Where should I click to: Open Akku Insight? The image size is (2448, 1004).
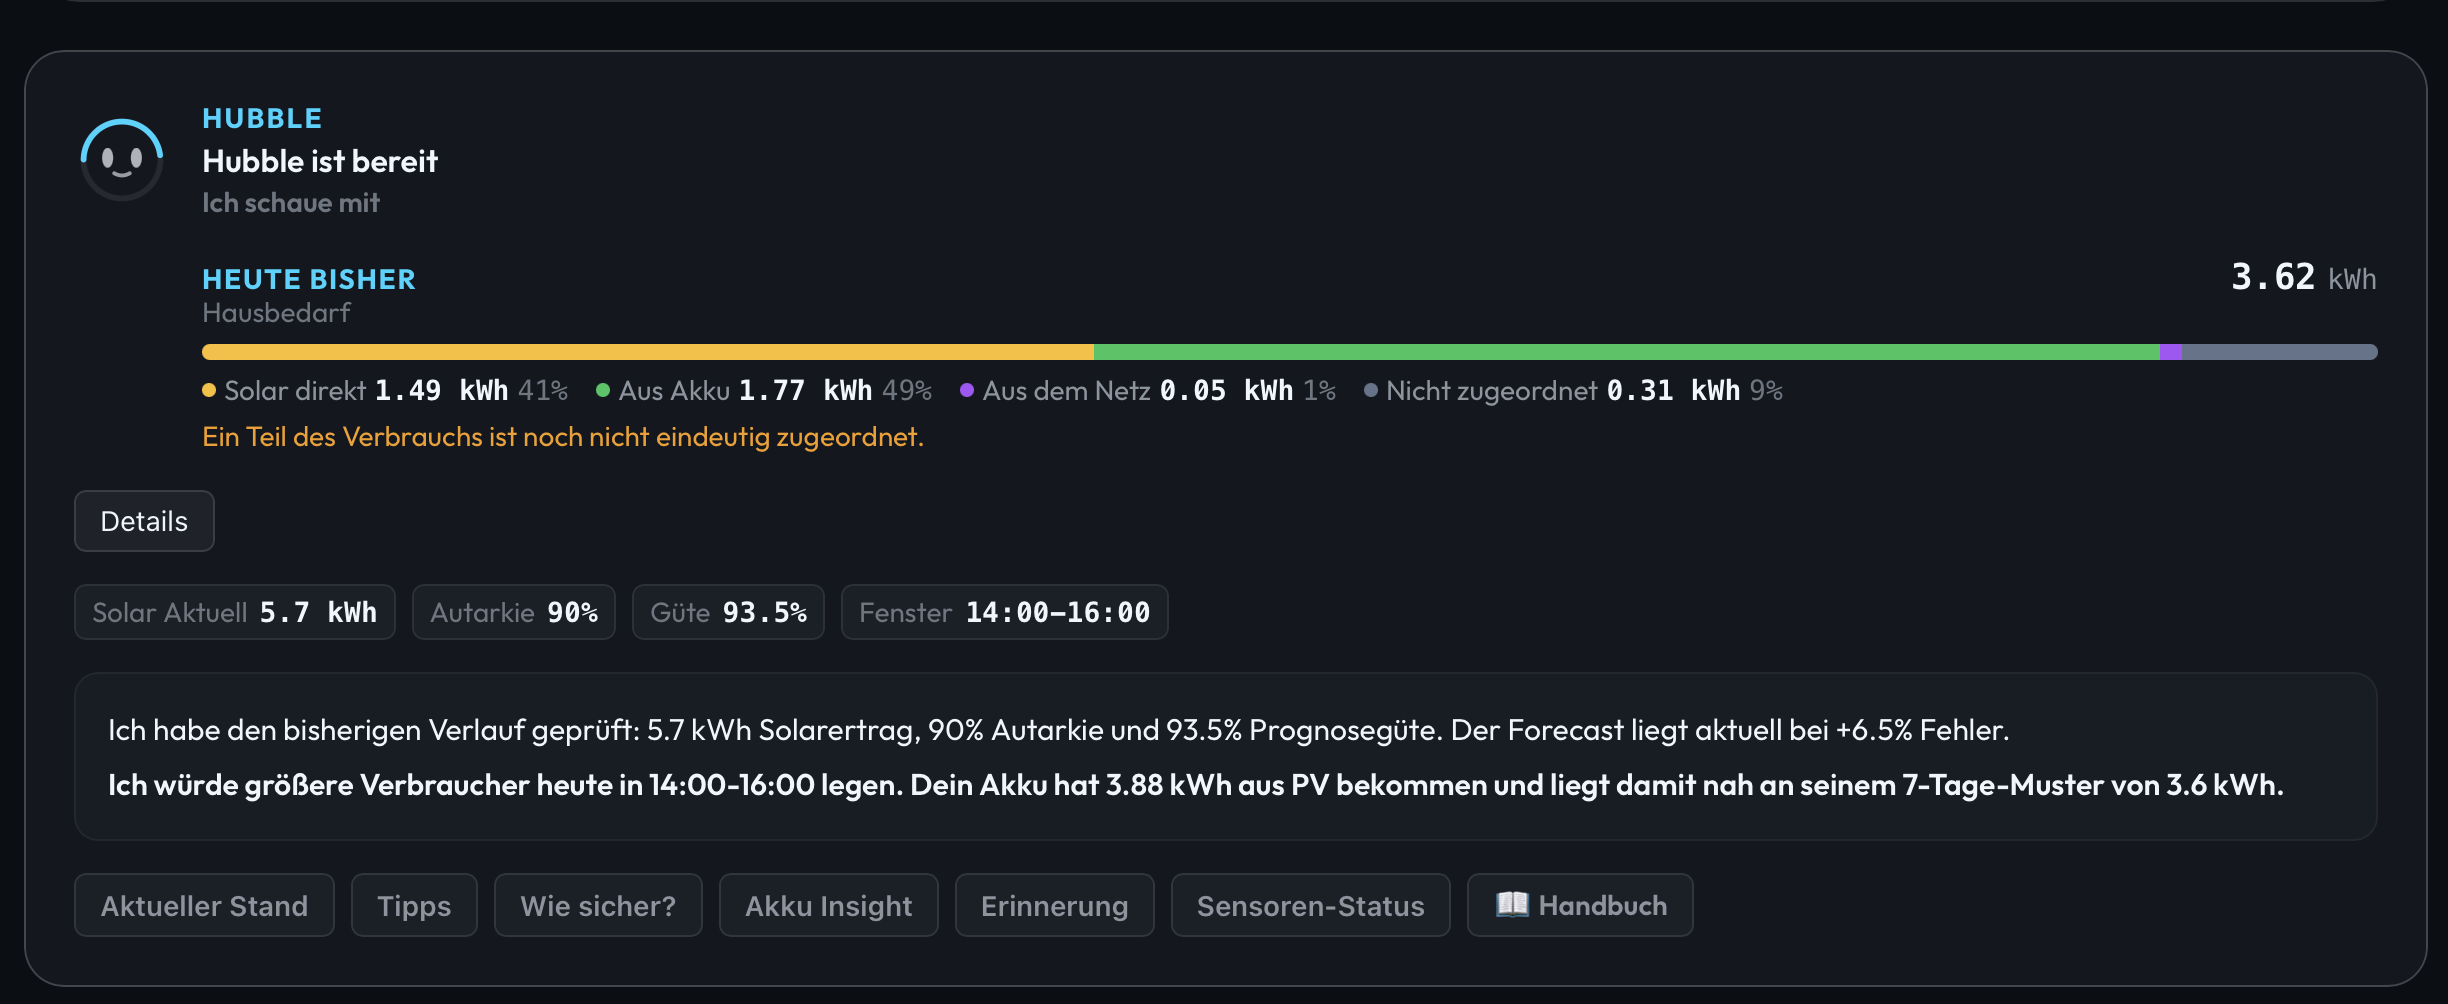(x=828, y=905)
